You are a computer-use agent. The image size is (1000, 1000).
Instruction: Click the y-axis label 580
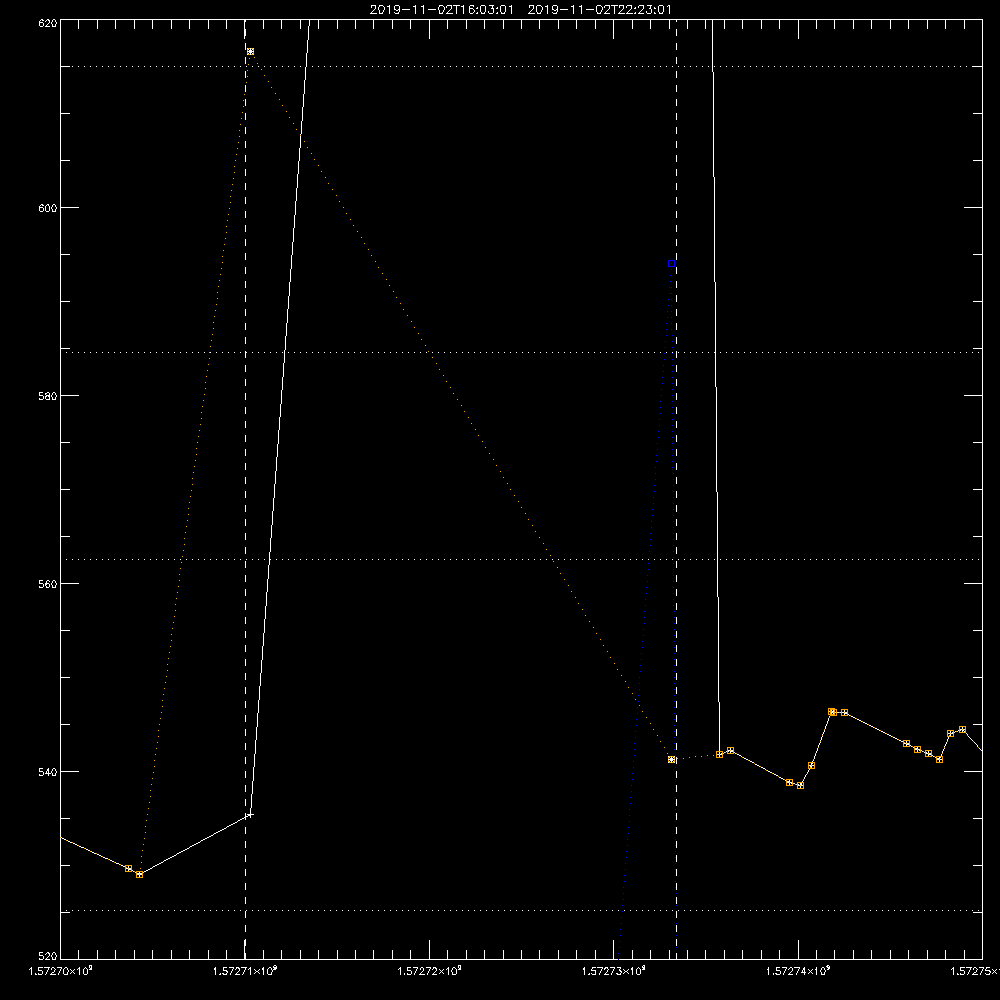pyautogui.click(x=48, y=395)
